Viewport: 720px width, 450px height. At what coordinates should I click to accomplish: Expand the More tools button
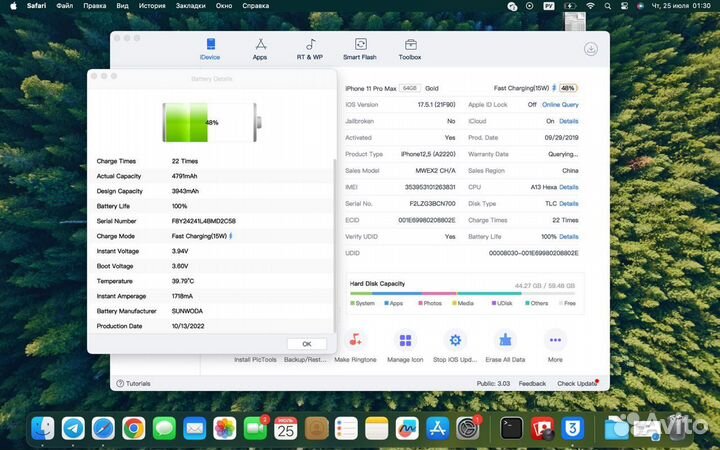click(x=555, y=341)
